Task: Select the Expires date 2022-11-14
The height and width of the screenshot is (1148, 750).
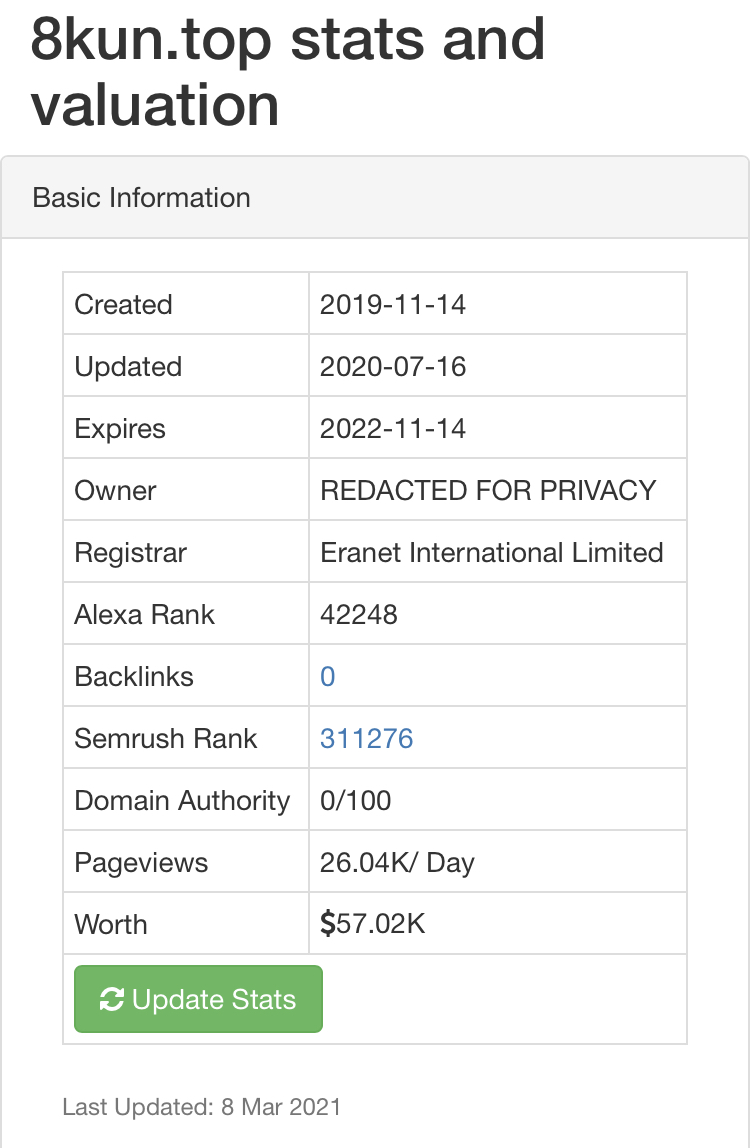Action: pos(393,429)
